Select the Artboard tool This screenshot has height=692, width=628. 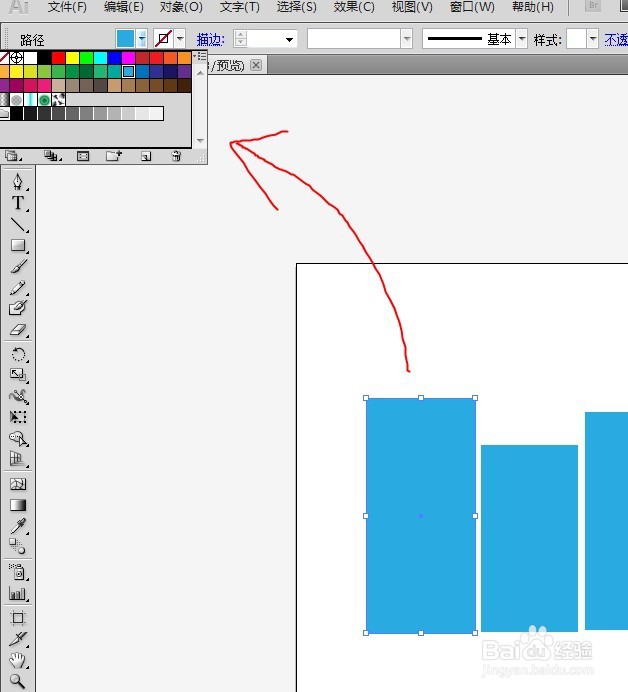click(18, 618)
